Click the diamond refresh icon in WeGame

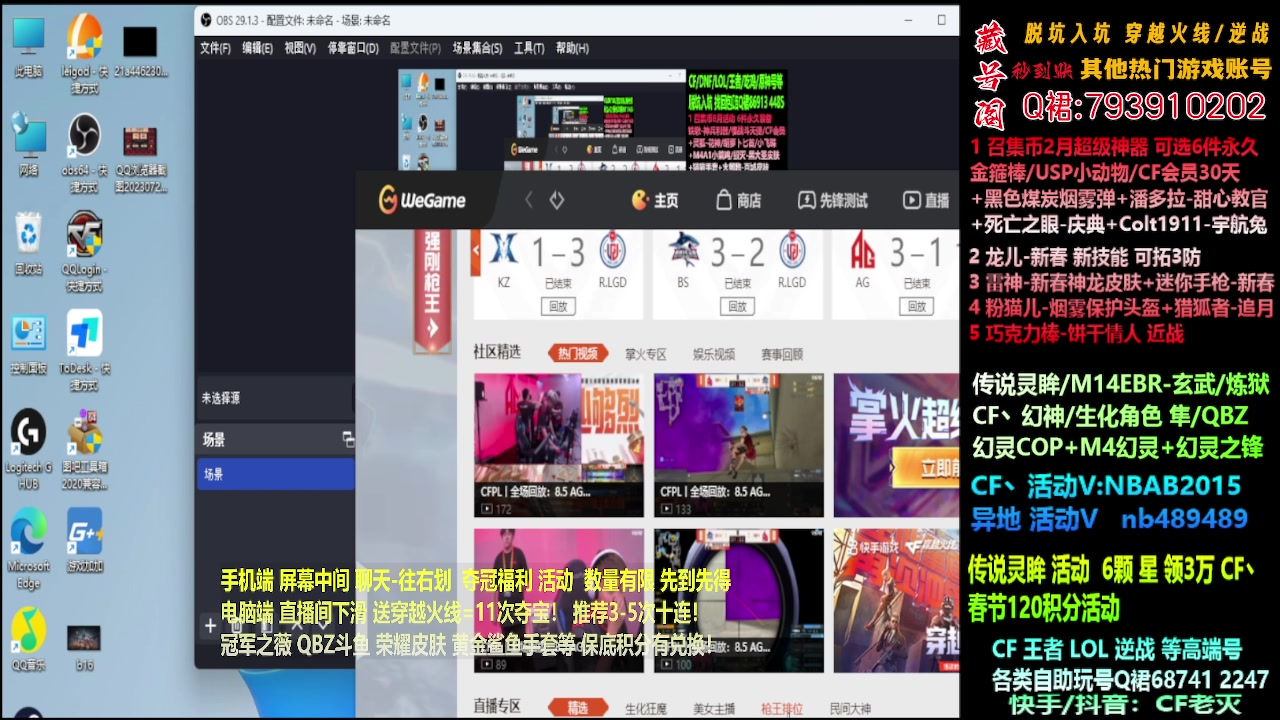click(x=557, y=200)
